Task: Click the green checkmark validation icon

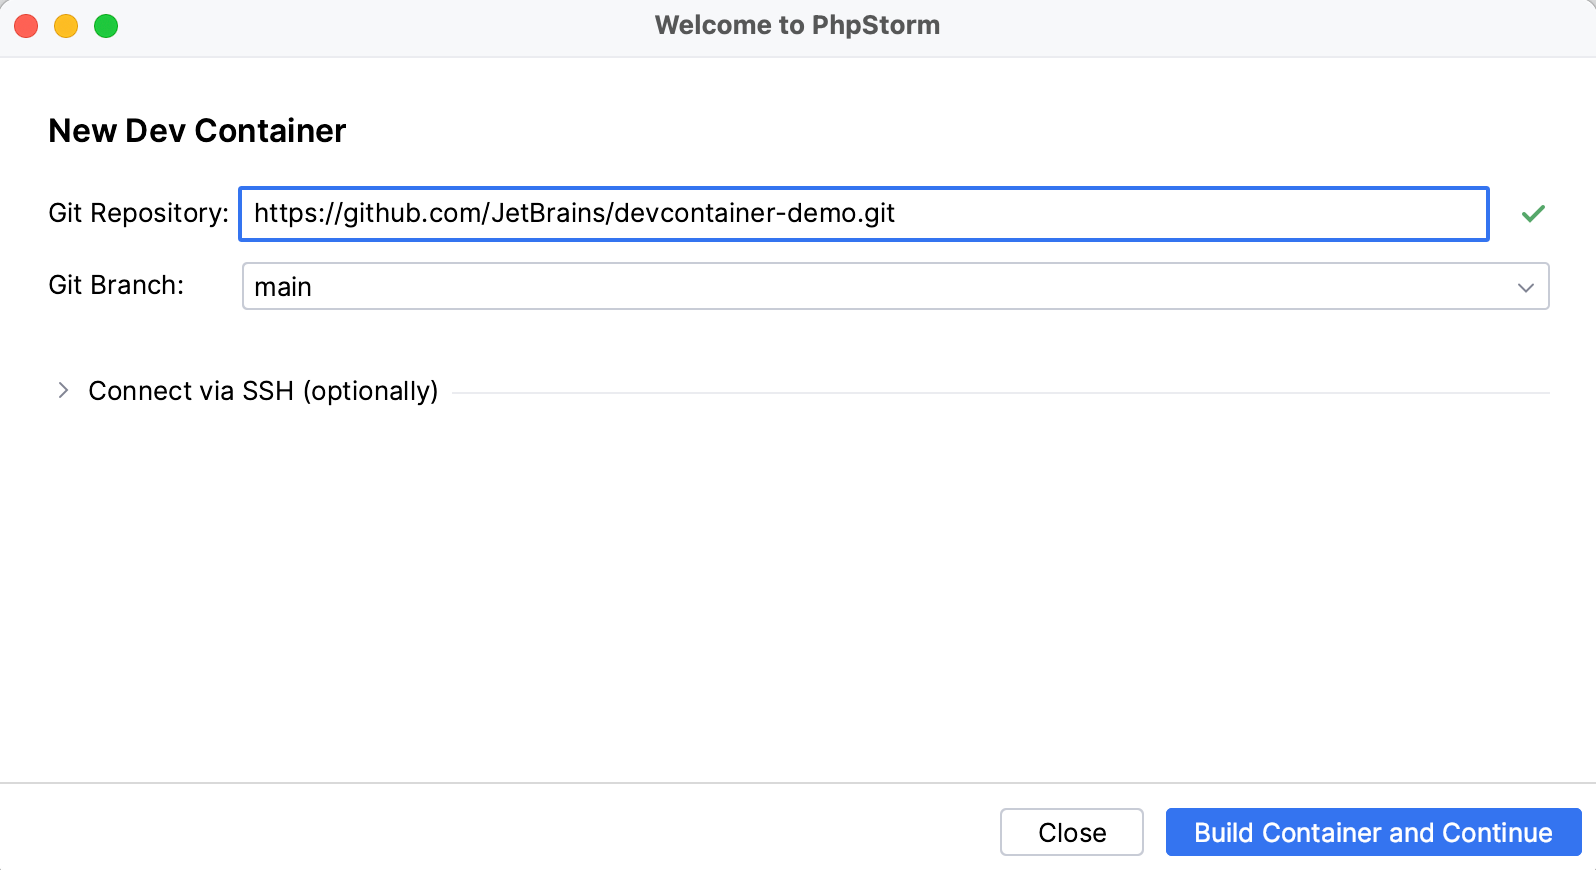Action: coord(1533,213)
